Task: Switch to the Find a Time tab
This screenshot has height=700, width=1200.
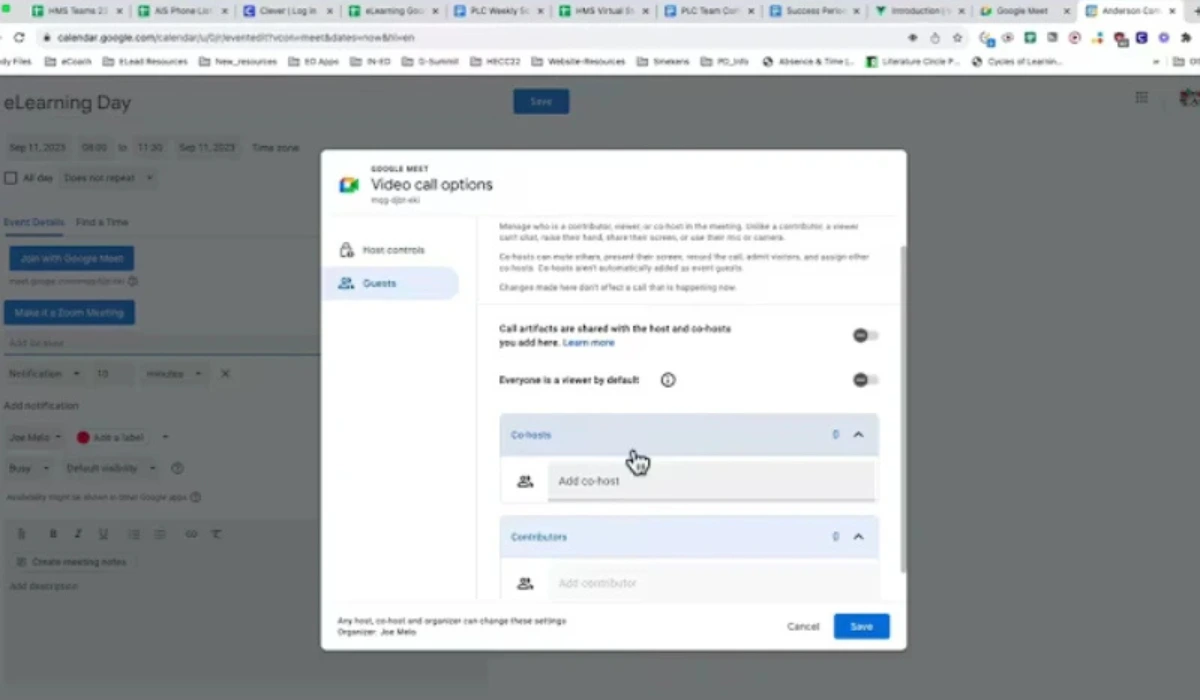Action: click(102, 222)
